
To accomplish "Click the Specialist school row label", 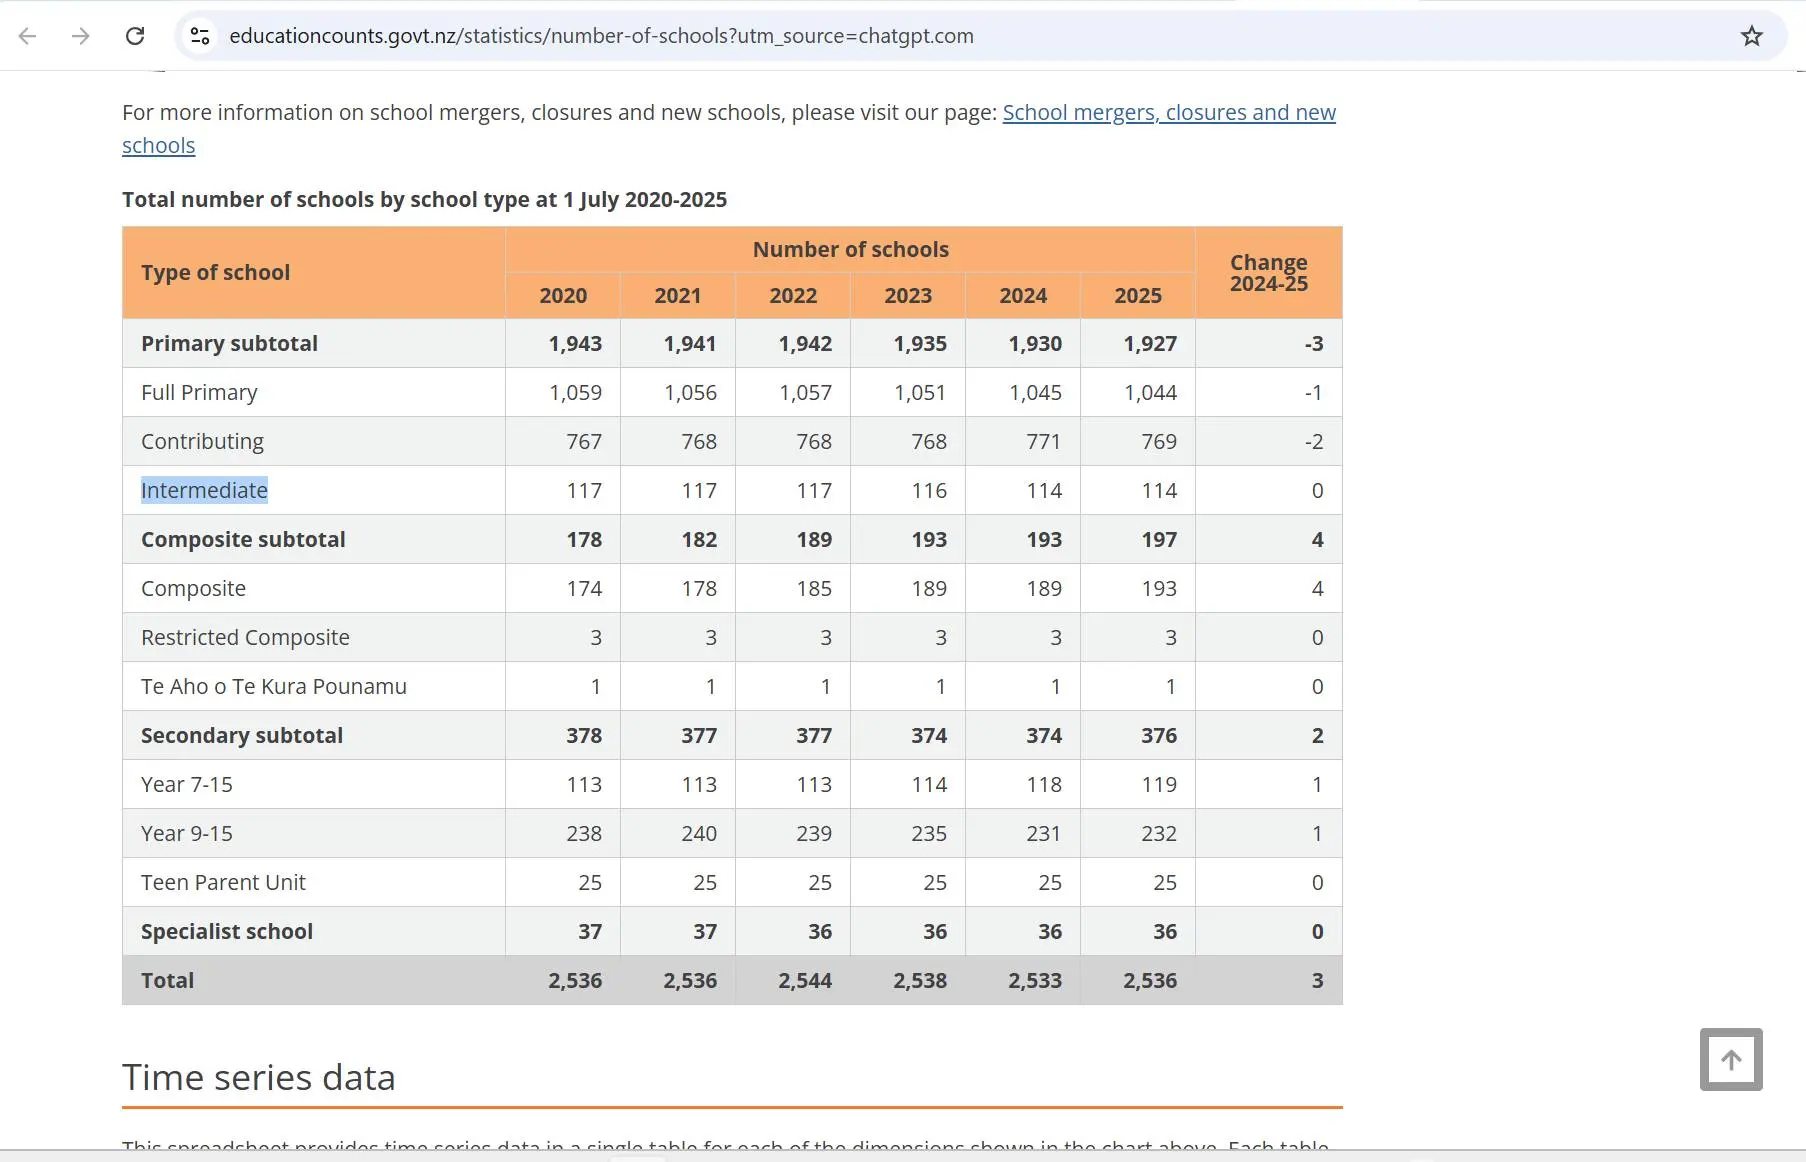I will (227, 931).
